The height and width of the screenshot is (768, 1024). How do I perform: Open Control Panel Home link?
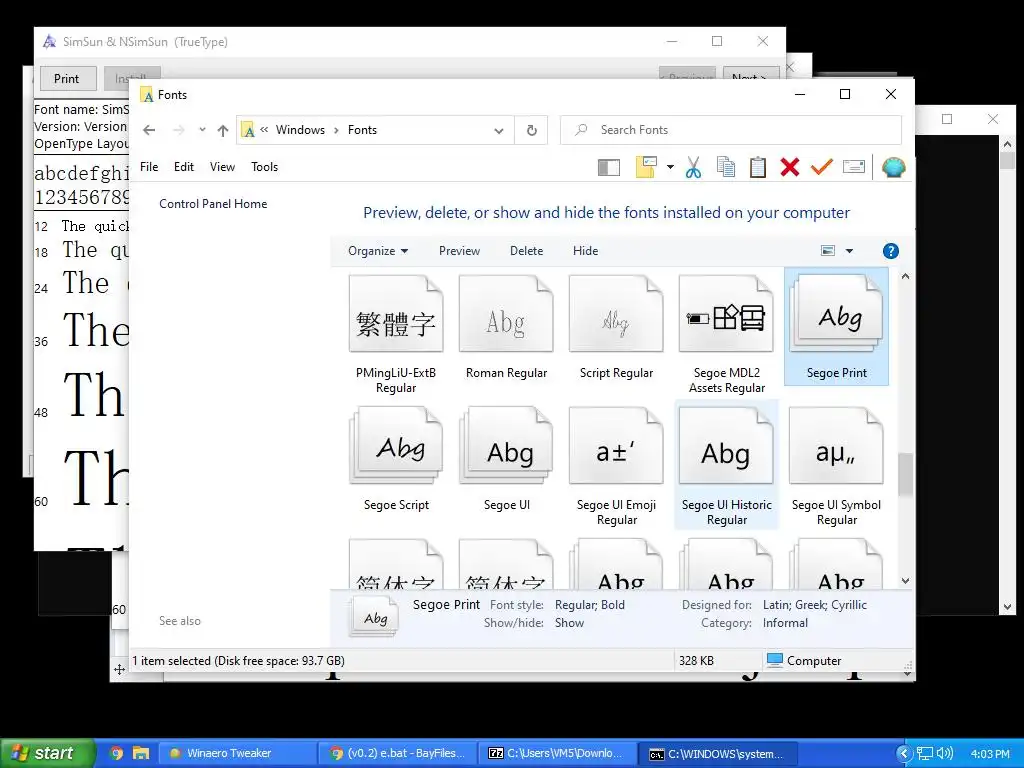point(213,204)
